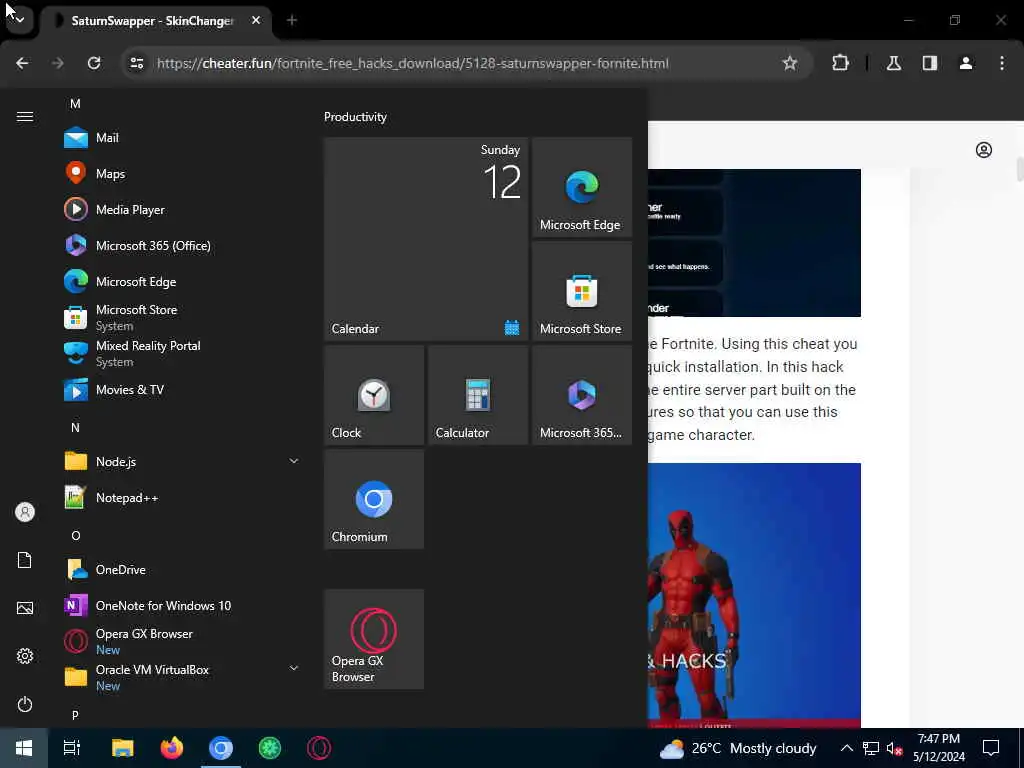Viewport: 1024px width, 768px height.
Task: Click the website account icon on the page
Action: (x=984, y=150)
